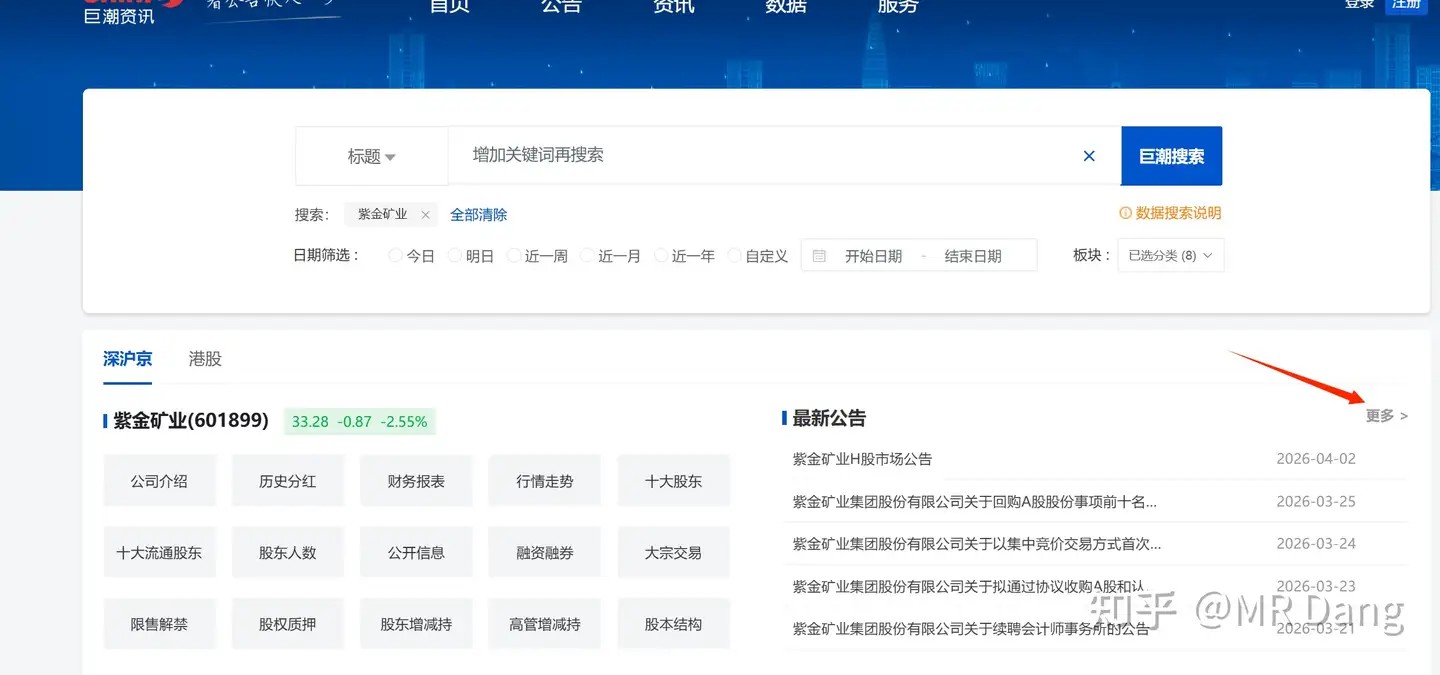Select the 财务报表 quick access card
This screenshot has width=1440, height=675.
coord(416,480)
